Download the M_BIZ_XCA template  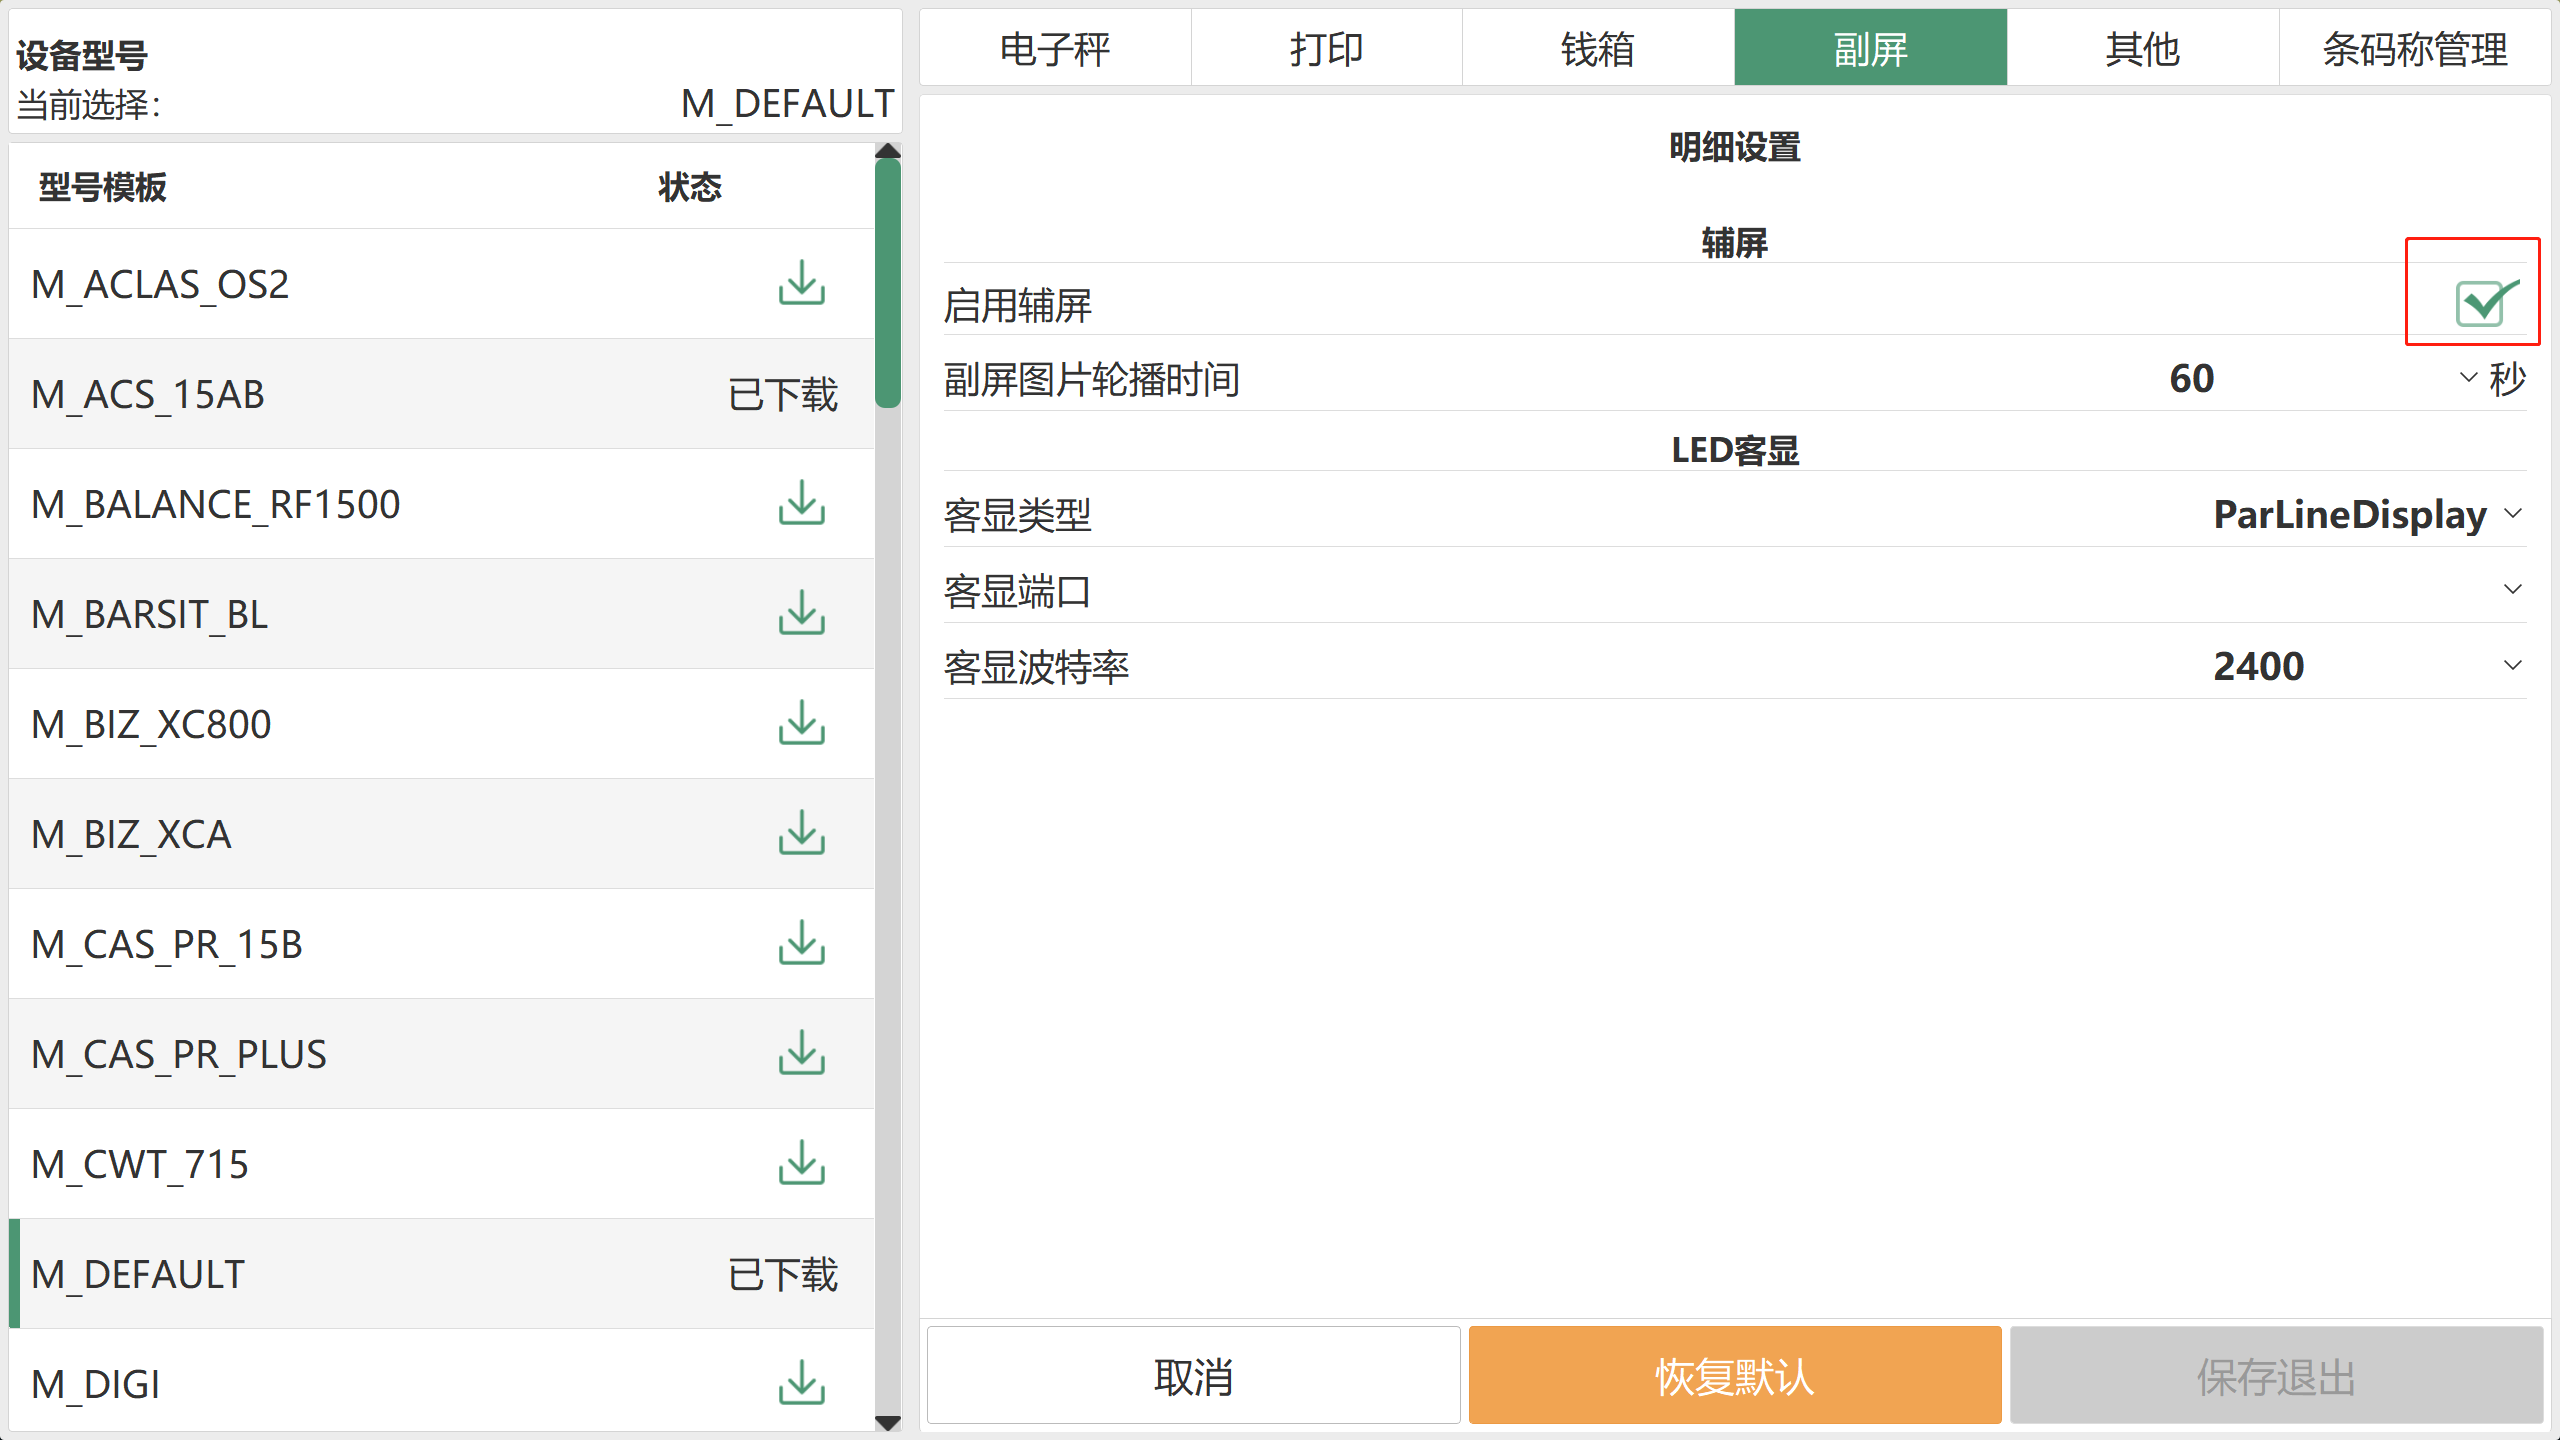(801, 834)
